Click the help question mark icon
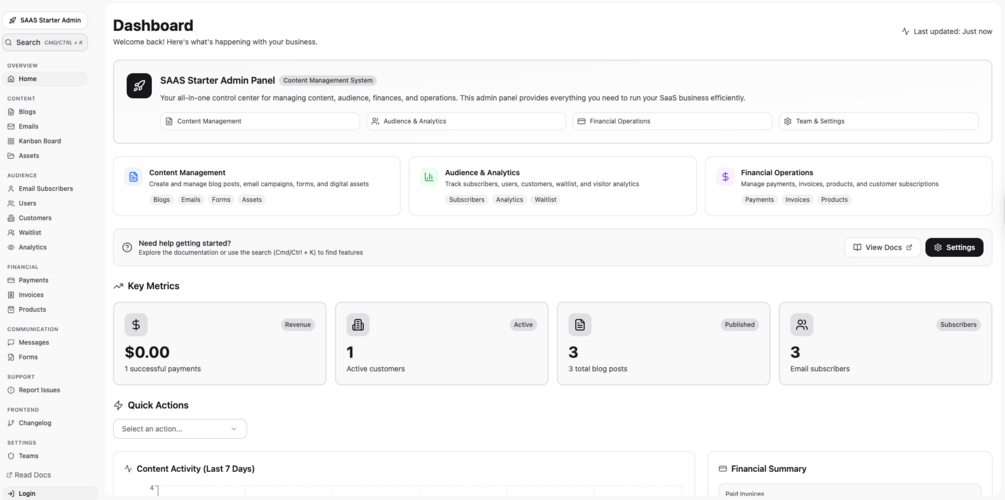 [127, 247]
